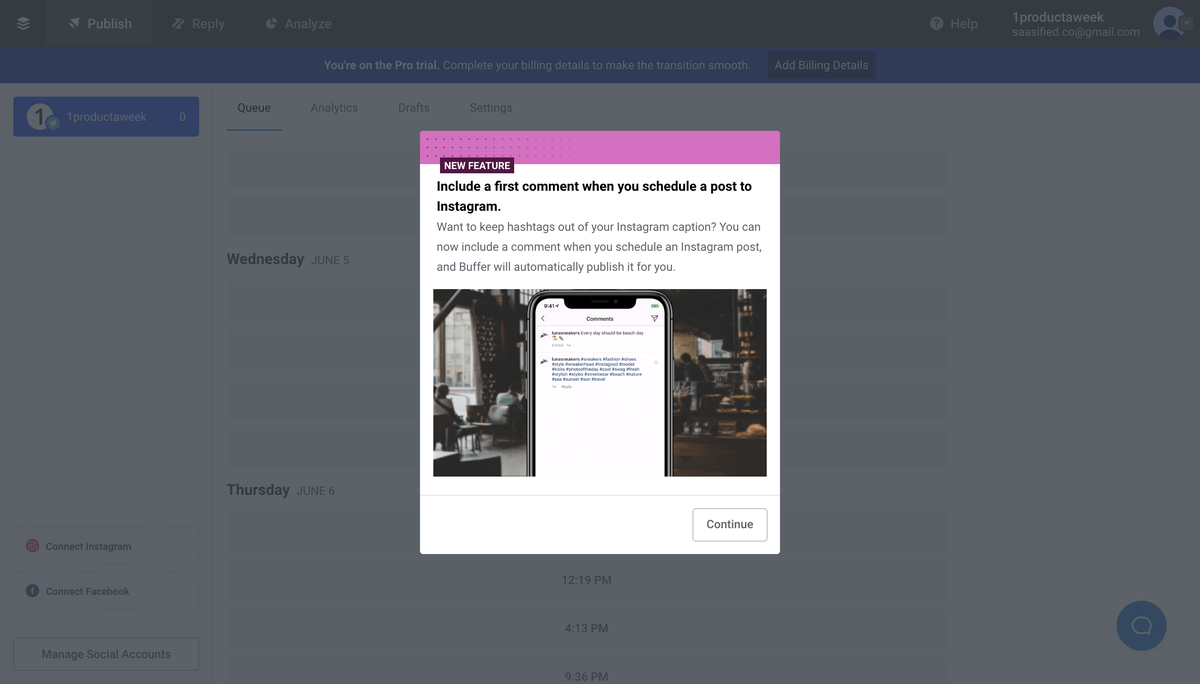The image size is (1200, 684).
Task: Click the Manage Social Accounts button
Action: click(106, 654)
